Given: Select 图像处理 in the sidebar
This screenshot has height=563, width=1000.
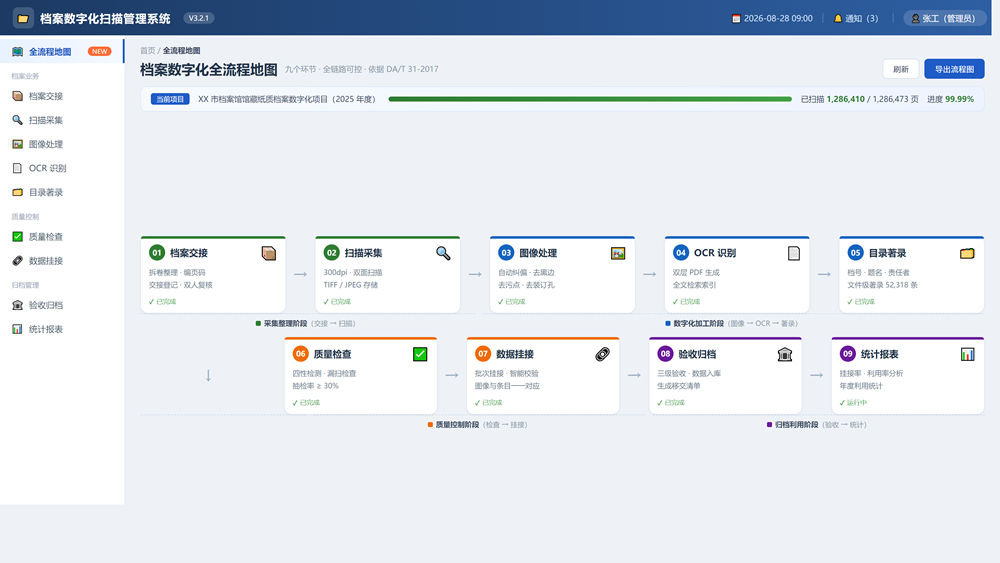Looking at the screenshot, I should [62, 144].
